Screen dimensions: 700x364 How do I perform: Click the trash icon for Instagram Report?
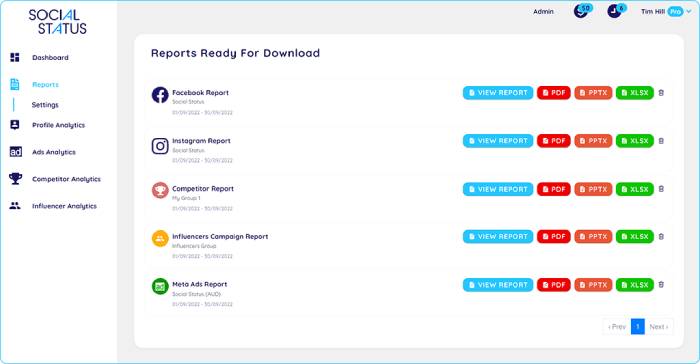pyautogui.click(x=661, y=141)
